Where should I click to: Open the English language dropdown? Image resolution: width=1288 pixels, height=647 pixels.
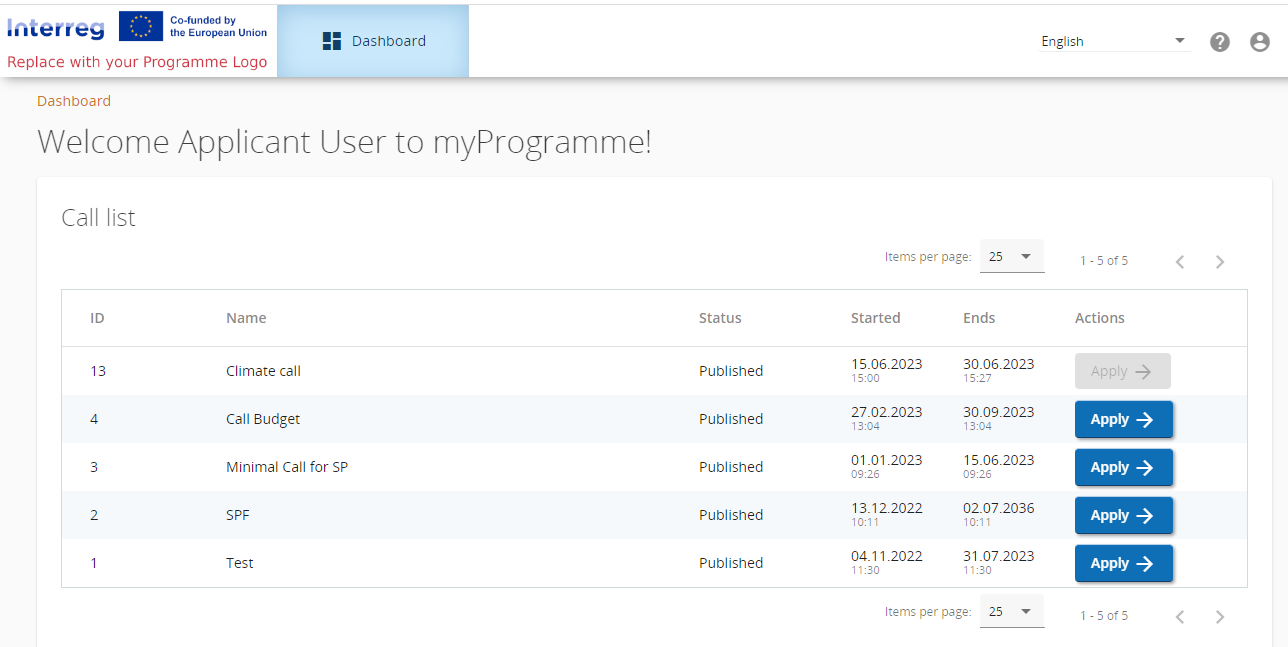[x=1112, y=41]
